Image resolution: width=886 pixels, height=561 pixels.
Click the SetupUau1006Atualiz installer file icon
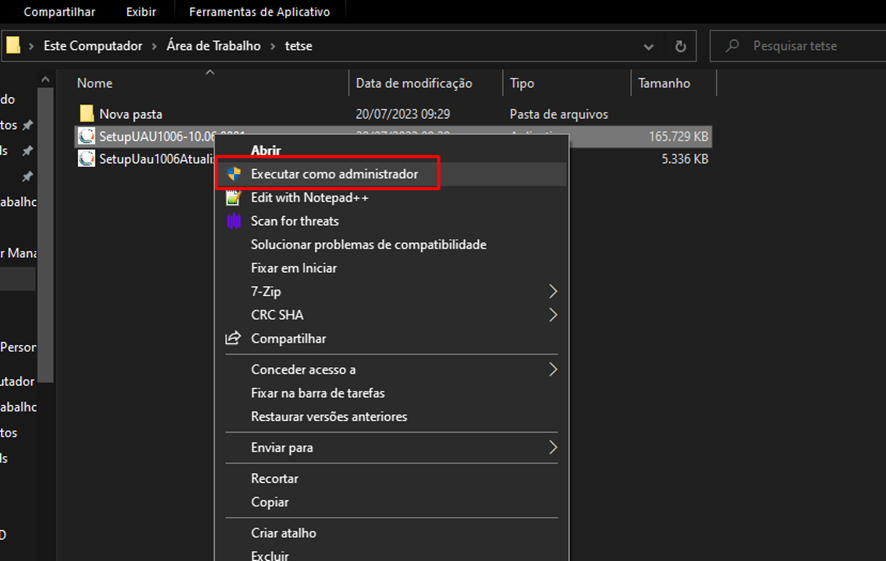(86, 159)
